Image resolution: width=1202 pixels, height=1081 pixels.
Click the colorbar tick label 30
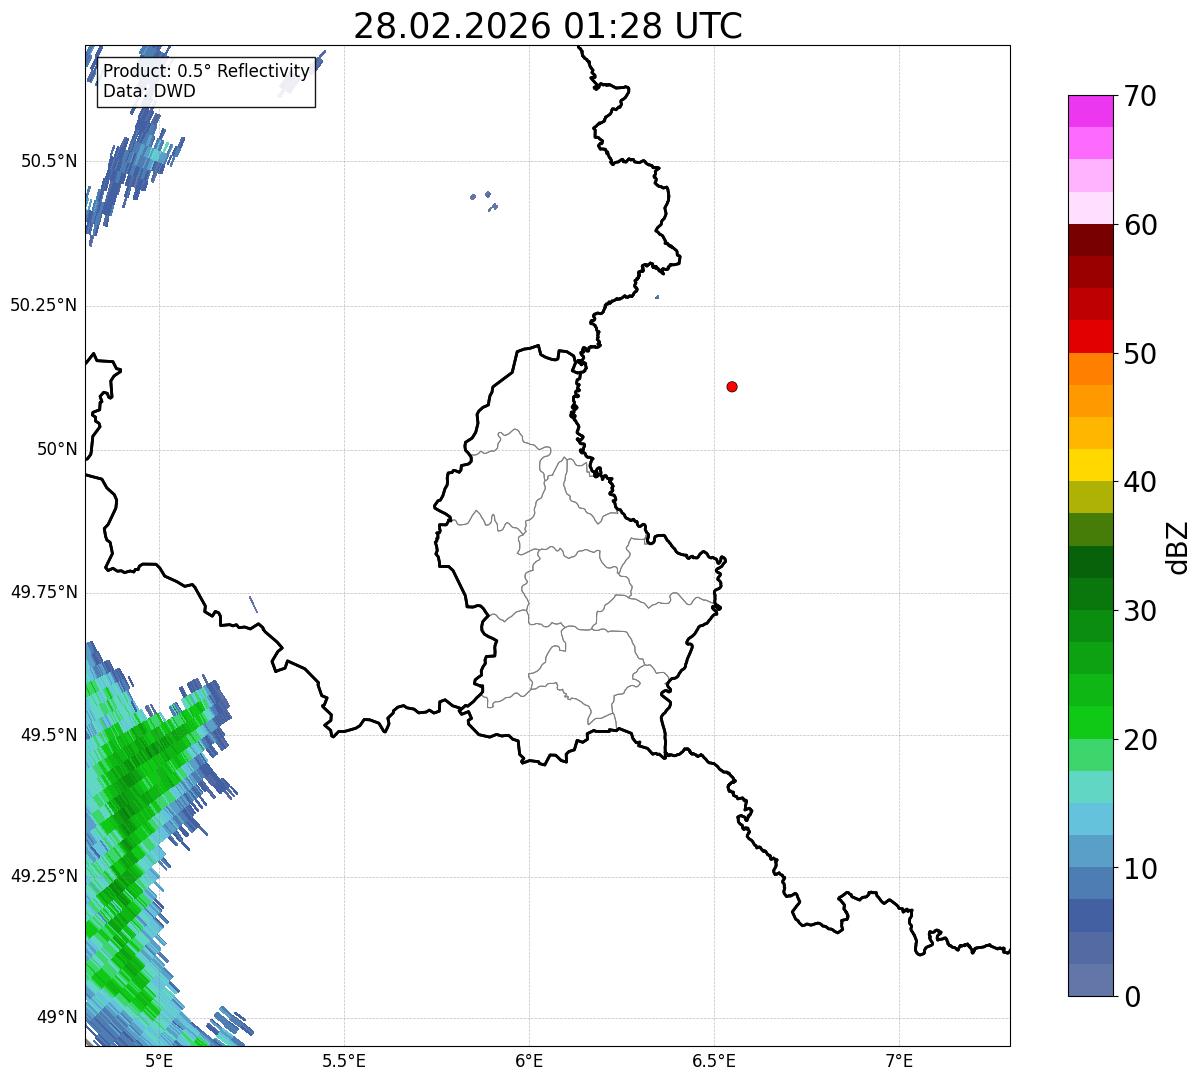click(1140, 611)
